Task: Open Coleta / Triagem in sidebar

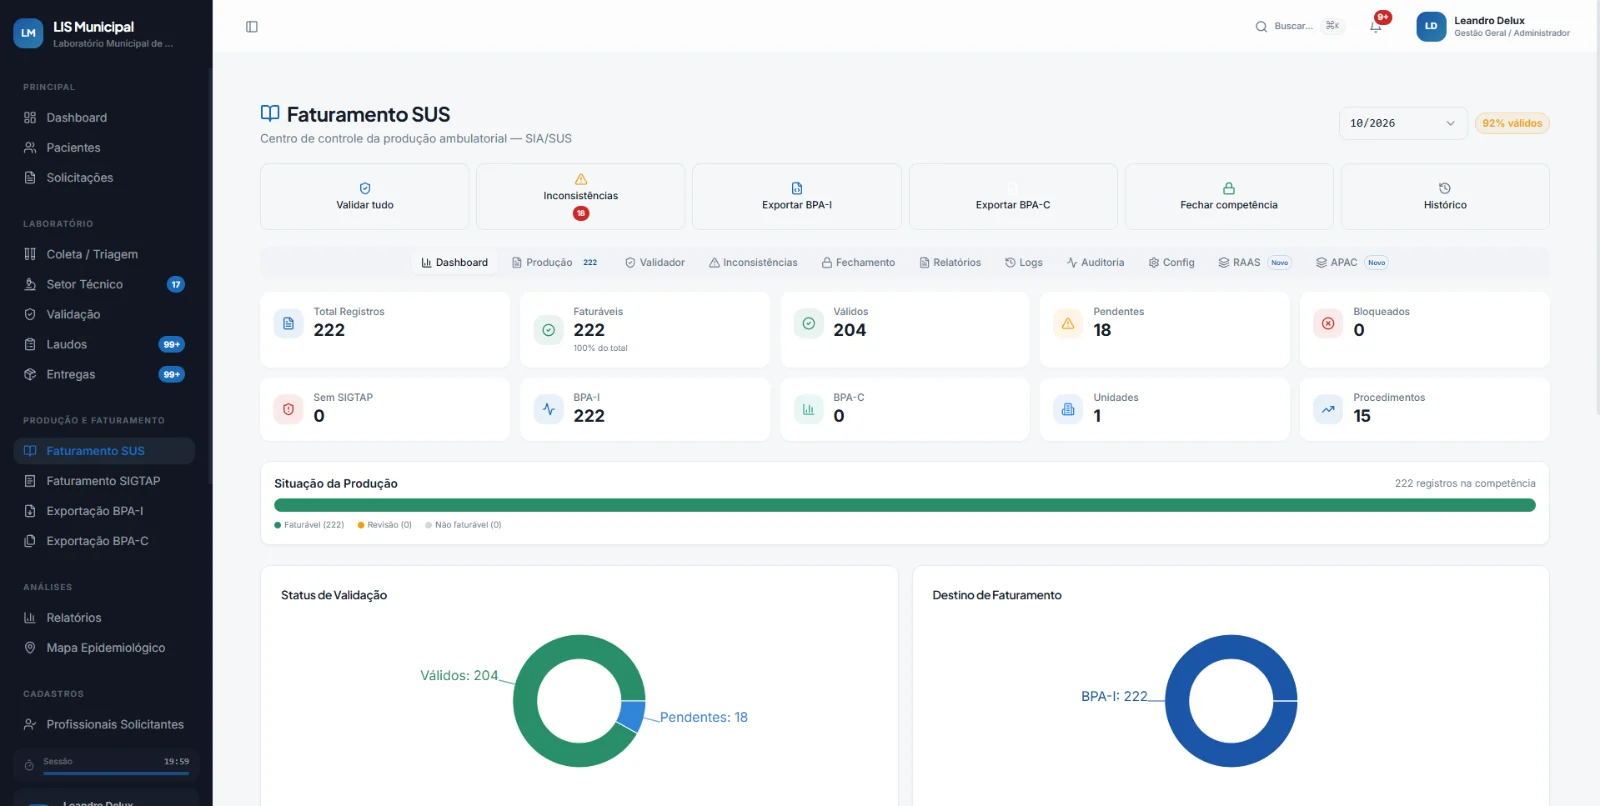Action: 104,254
